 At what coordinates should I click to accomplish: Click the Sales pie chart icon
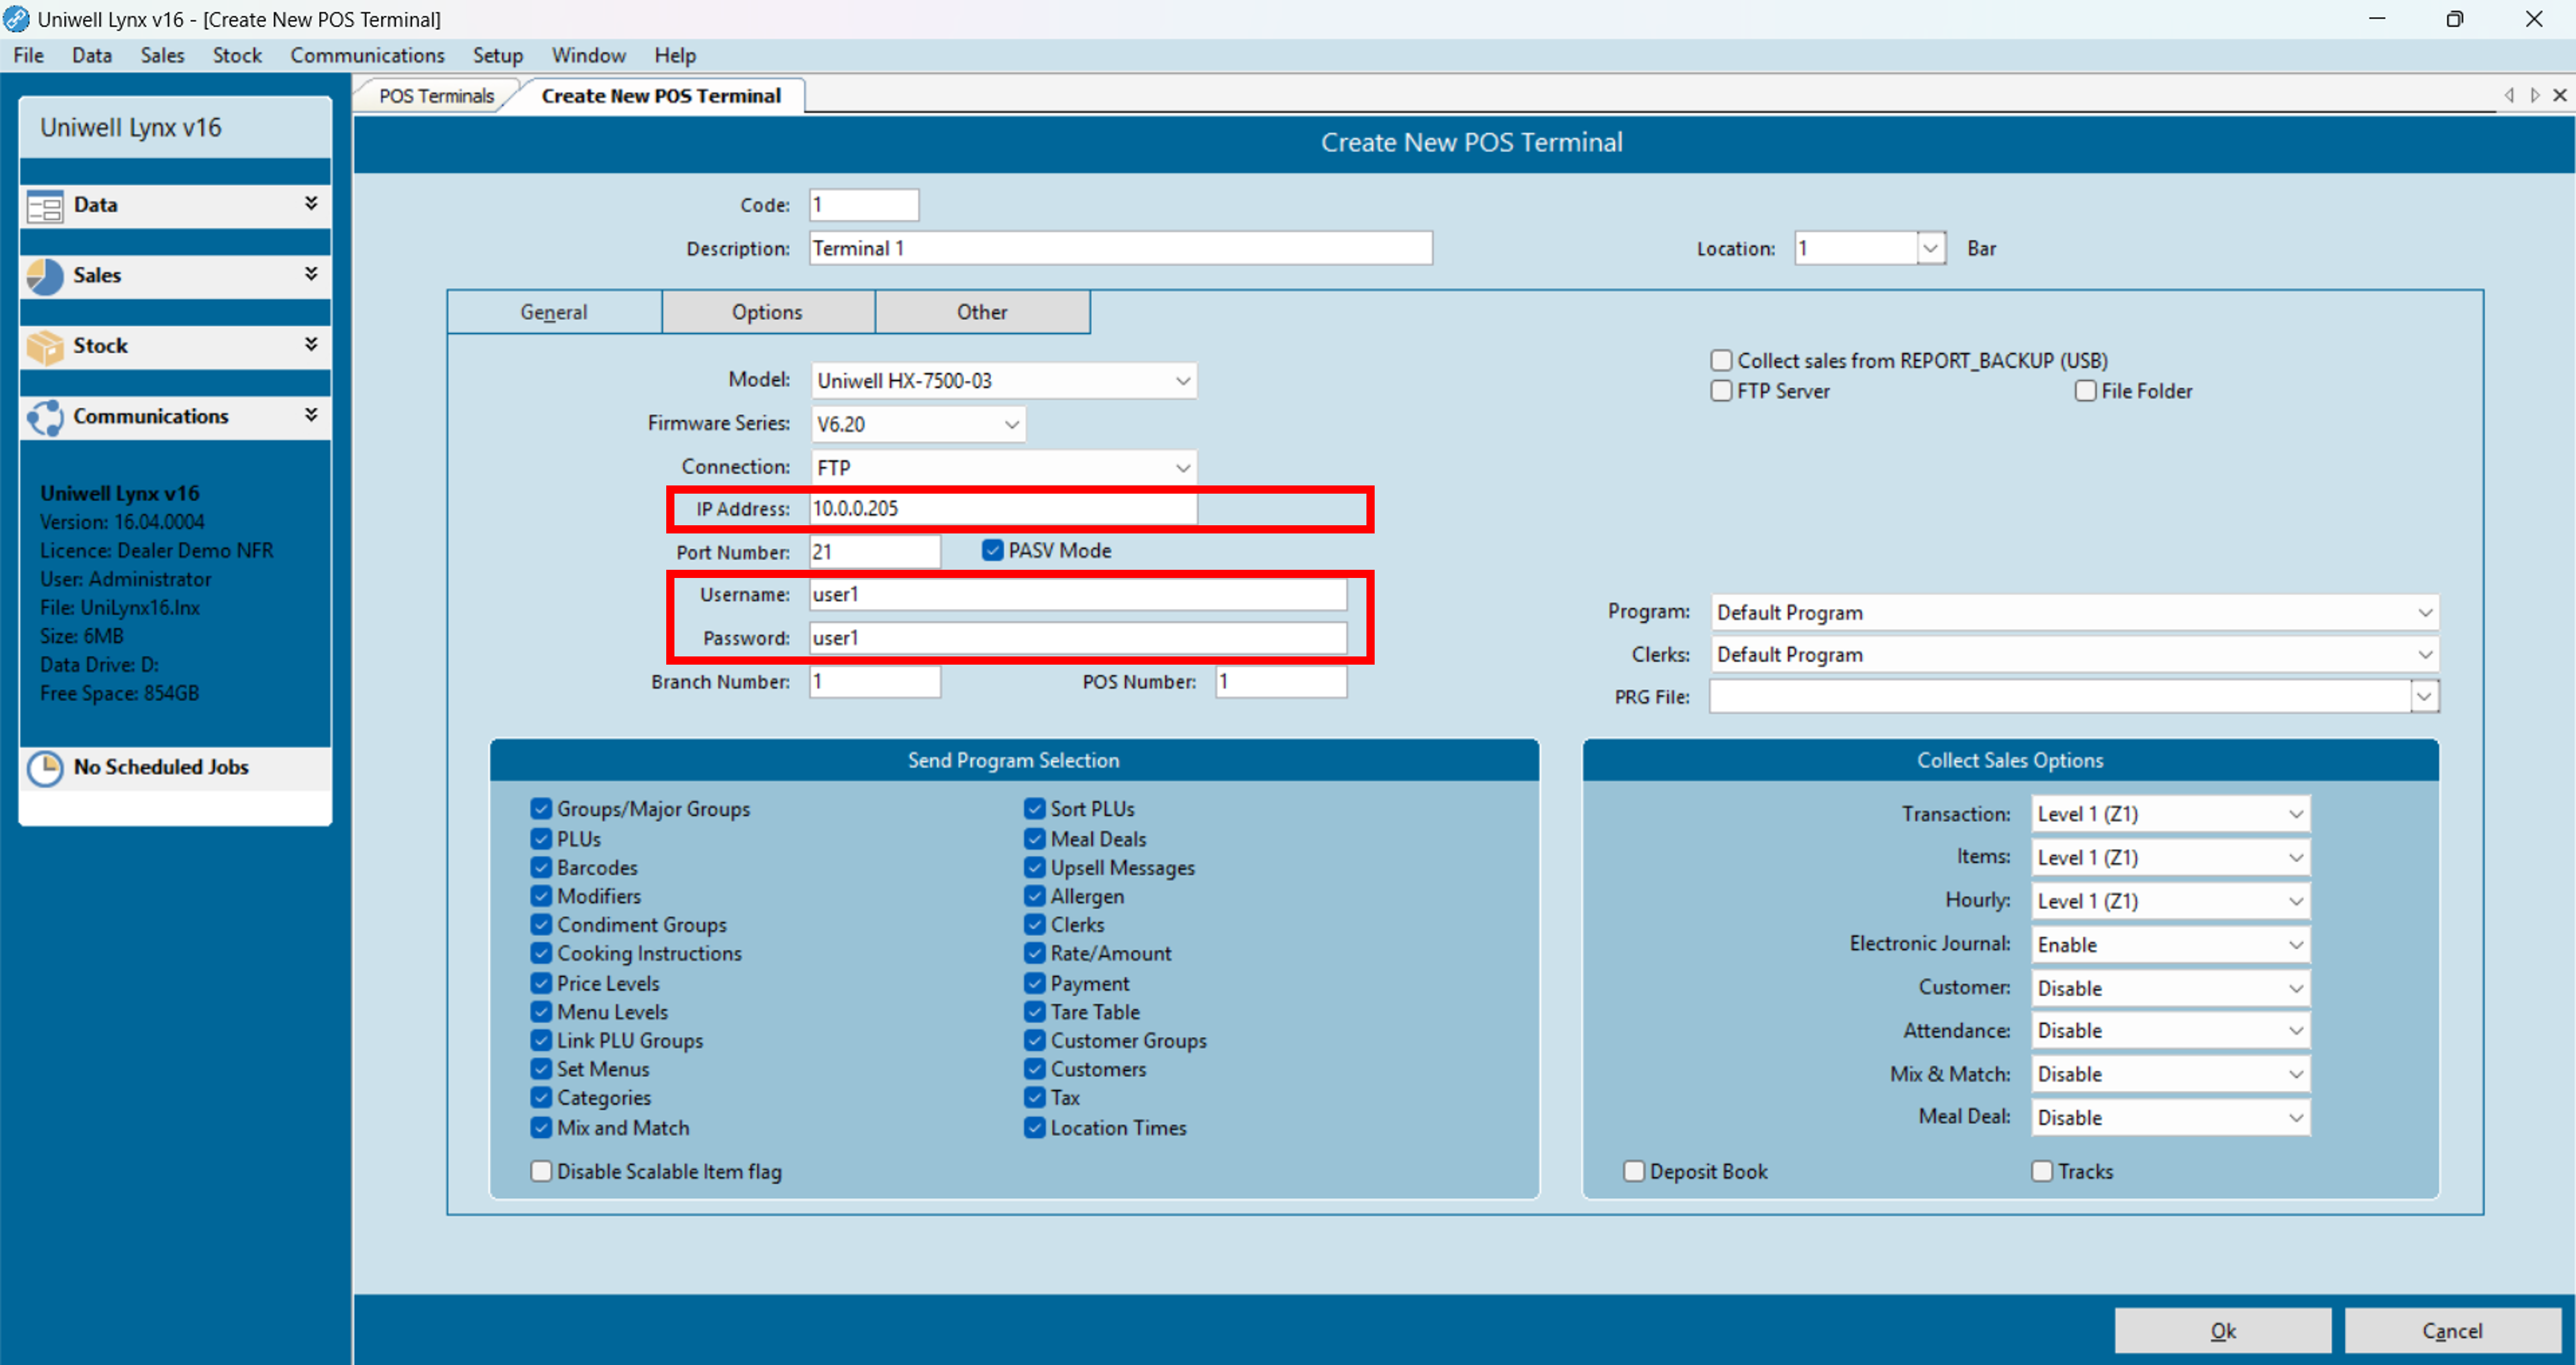tap(45, 276)
